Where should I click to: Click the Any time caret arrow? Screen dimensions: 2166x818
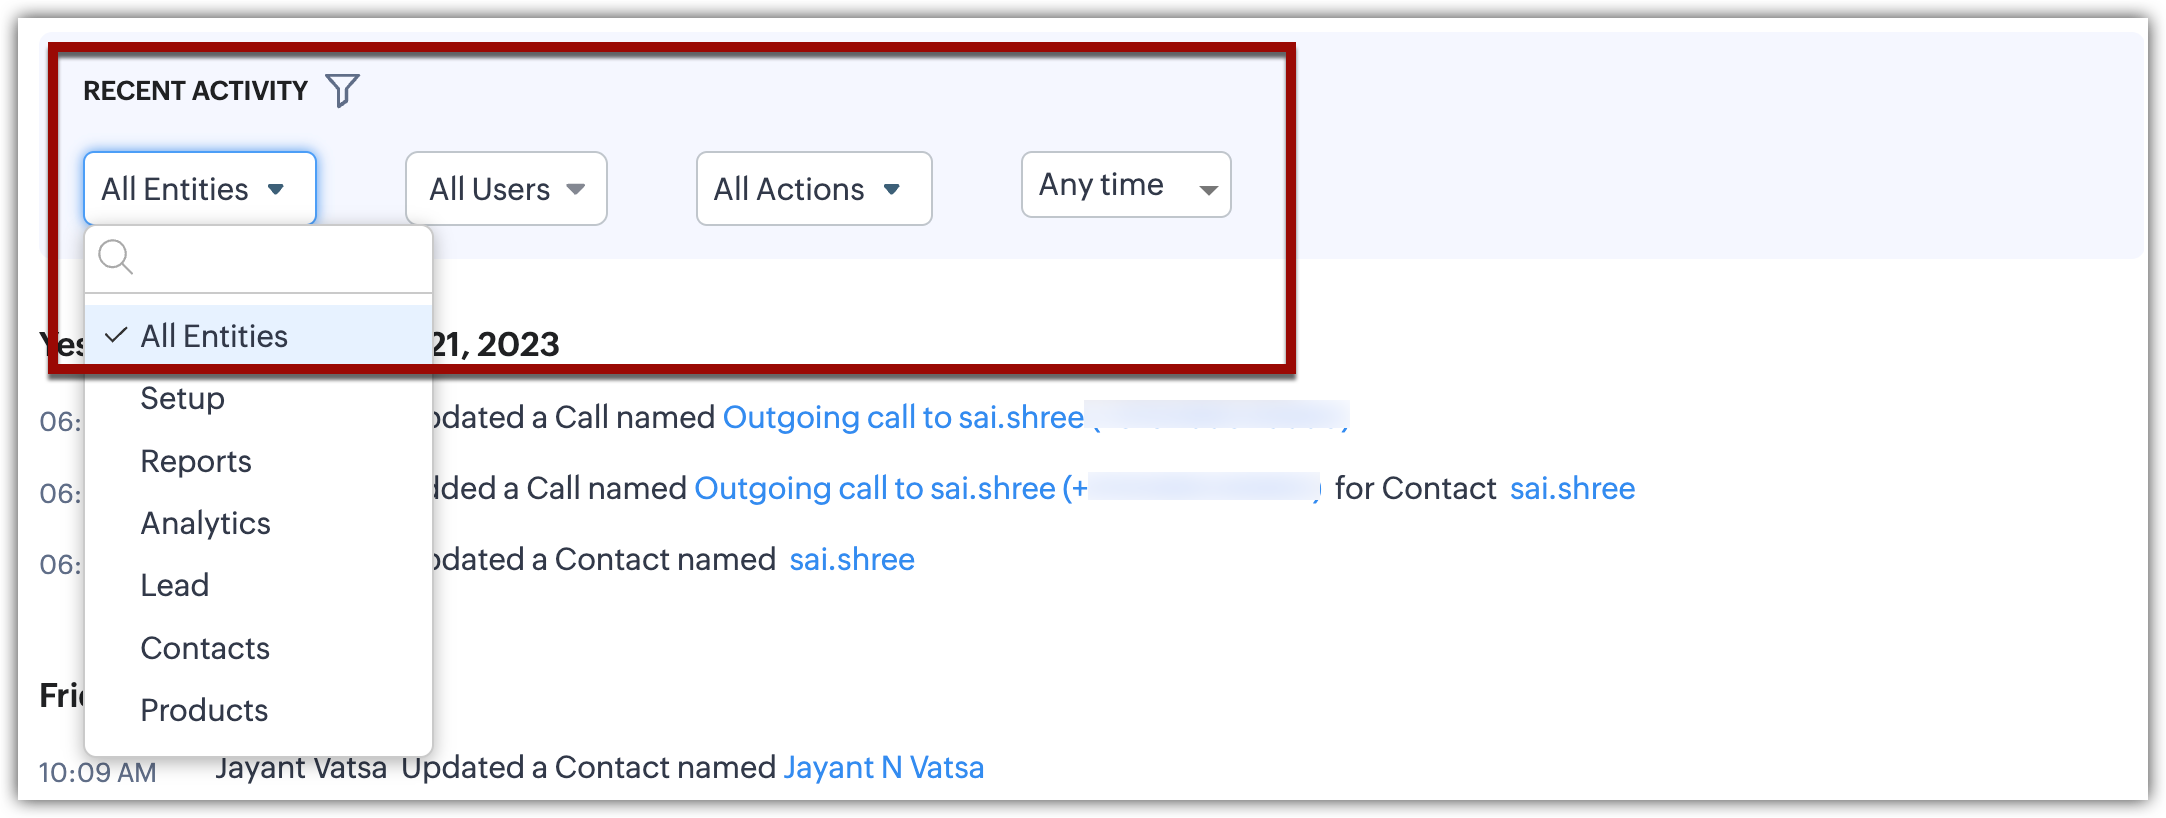1208,189
